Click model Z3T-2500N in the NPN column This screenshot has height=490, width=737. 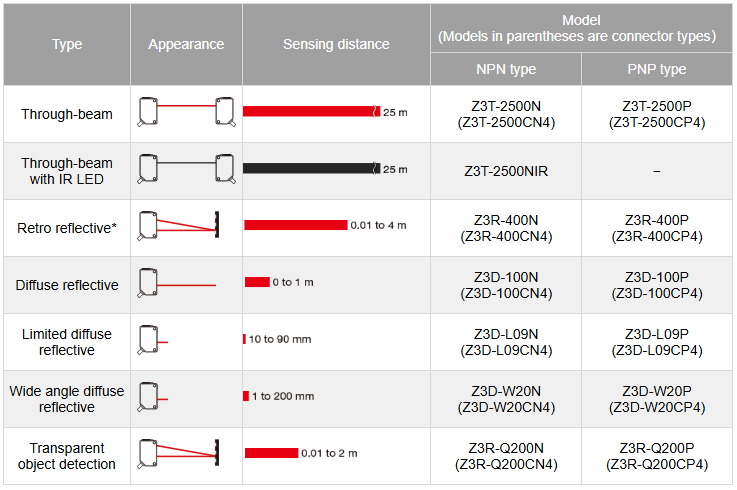coord(506,106)
